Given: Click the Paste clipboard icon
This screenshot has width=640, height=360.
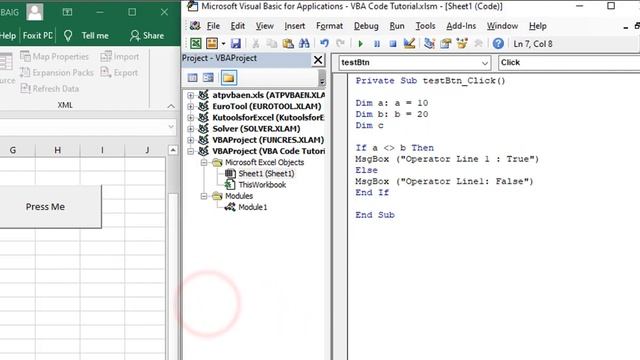Looking at the screenshot, I should [288, 43].
